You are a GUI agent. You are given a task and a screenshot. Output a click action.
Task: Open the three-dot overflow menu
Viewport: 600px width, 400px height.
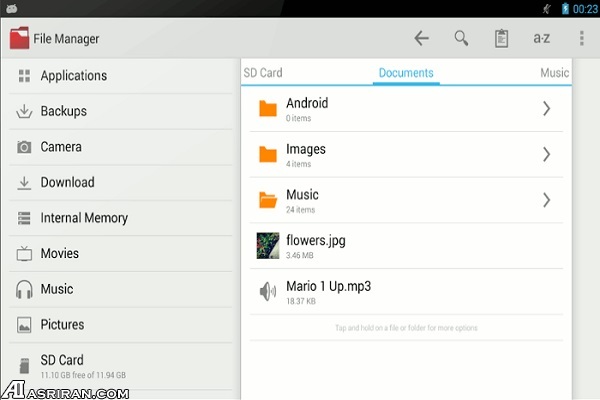click(582, 39)
